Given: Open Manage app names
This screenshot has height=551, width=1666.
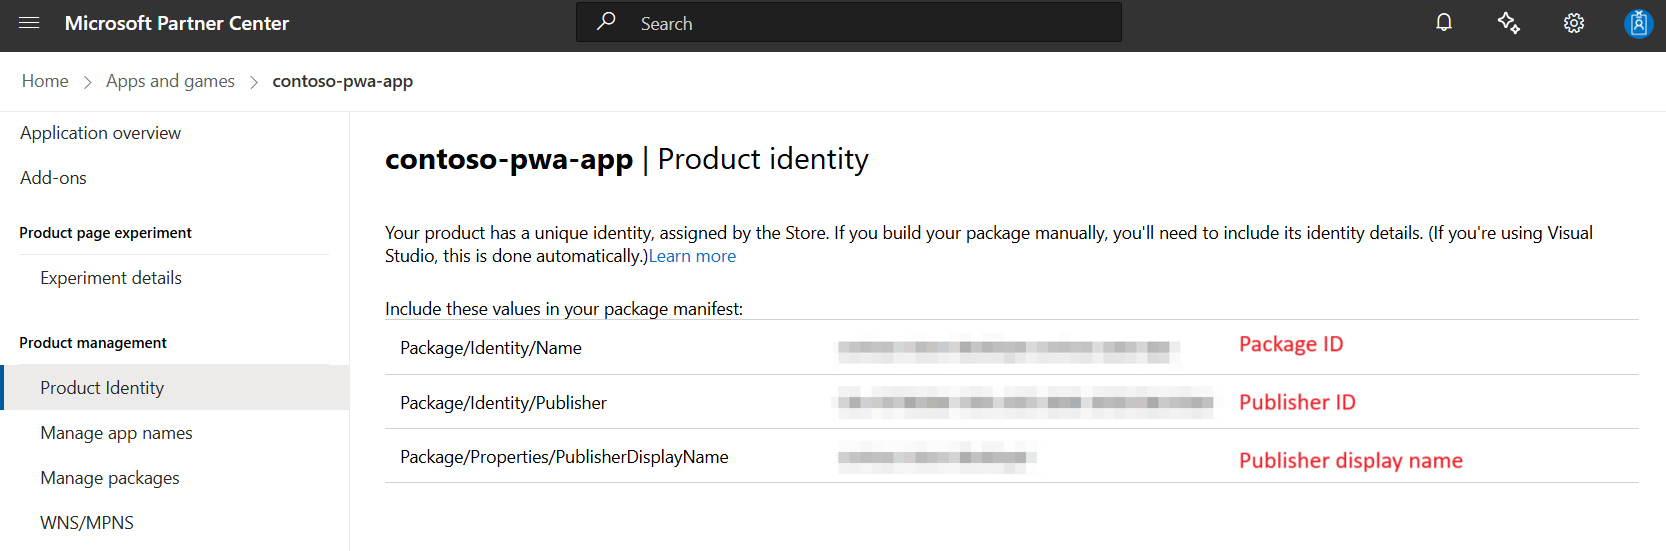Looking at the screenshot, I should 116,433.
